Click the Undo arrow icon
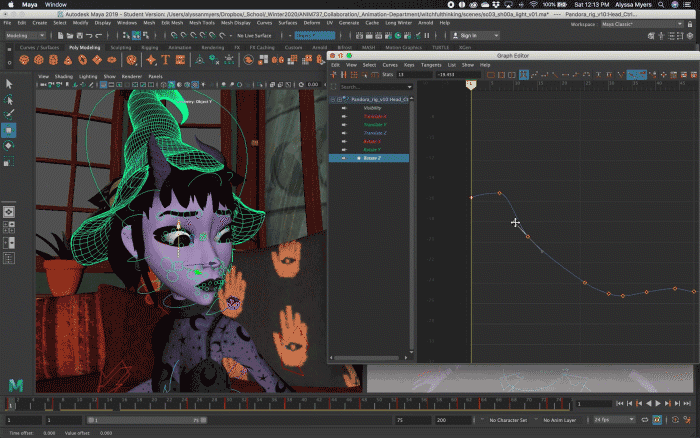This screenshot has height=438, width=700. coord(89,35)
